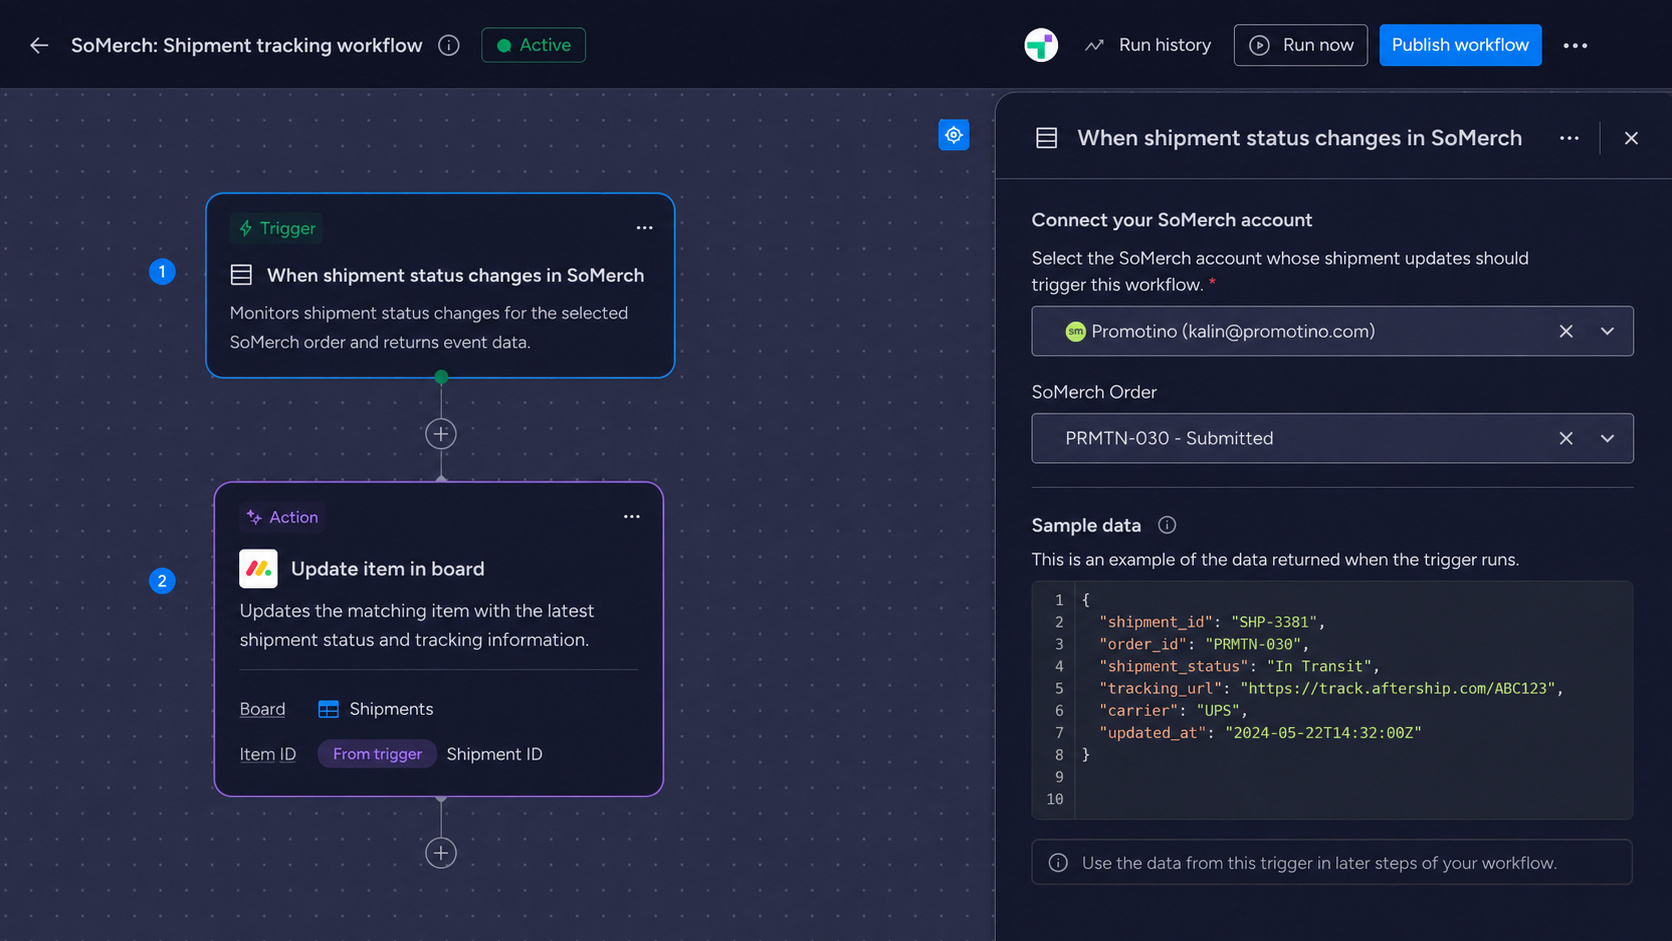The image size is (1672, 941).
Task: Add a step below the action card
Action: tap(441, 853)
